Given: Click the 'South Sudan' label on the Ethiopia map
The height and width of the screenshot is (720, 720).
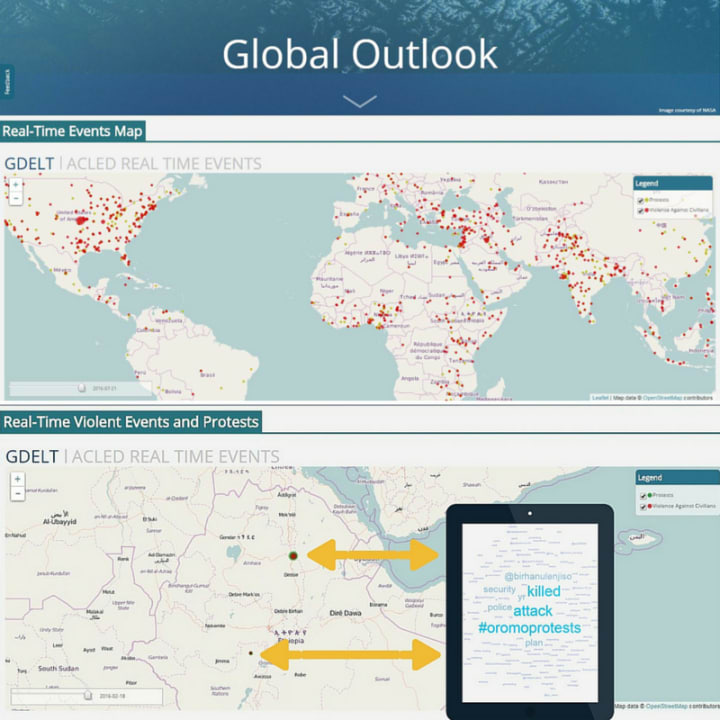Looking at the screenshot, I should [58, 669].
